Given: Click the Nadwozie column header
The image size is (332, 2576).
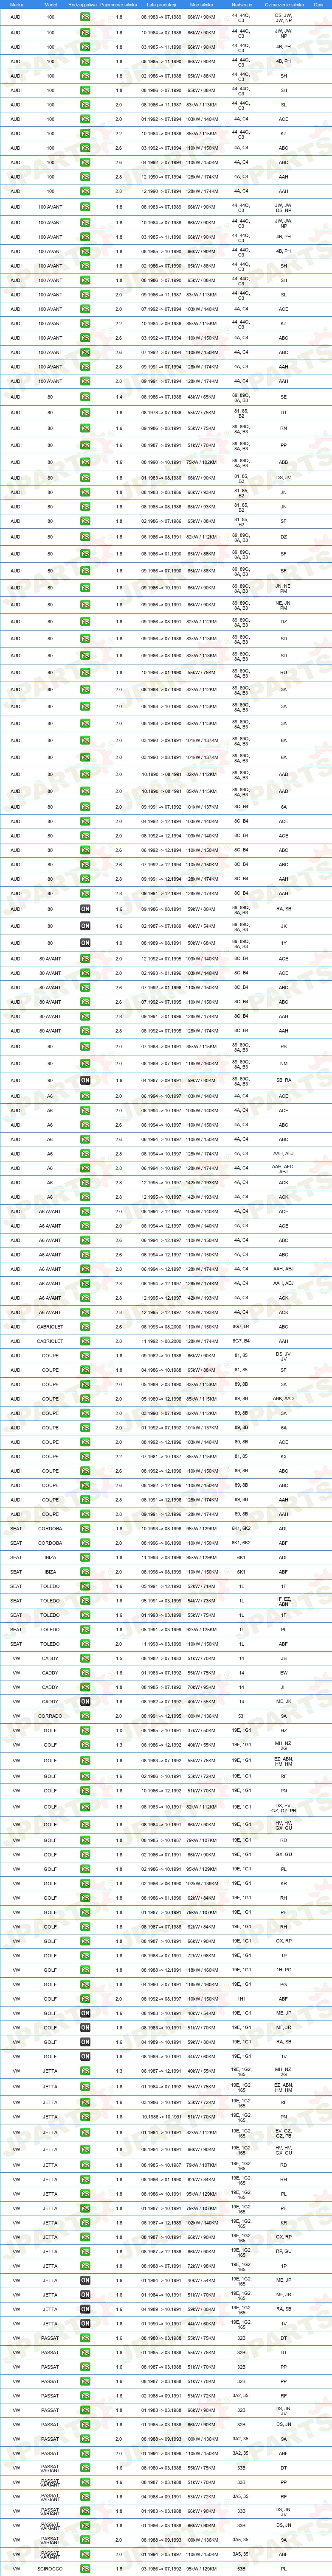Looking at the screenshot, I should [241, 5].
